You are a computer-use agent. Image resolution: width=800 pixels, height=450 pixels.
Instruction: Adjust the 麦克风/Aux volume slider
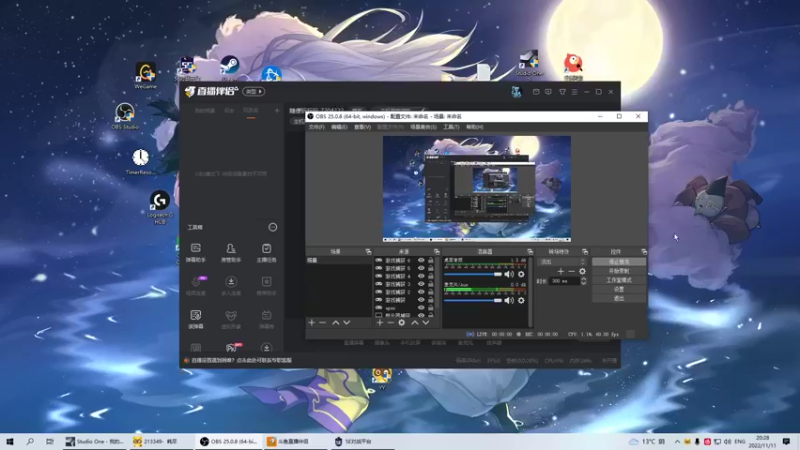coord(473,301)
